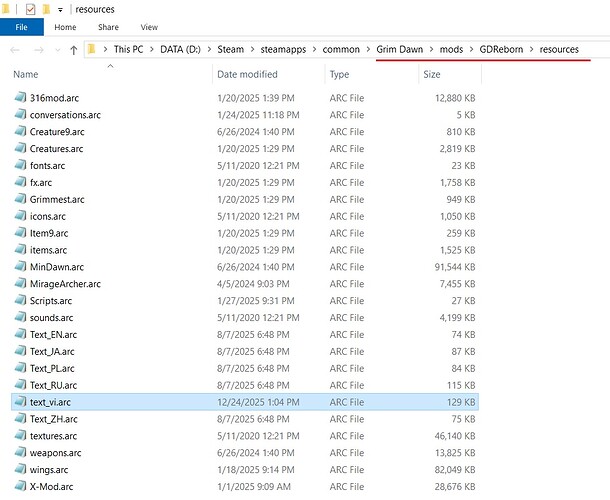The image size is (610, 500).
Task: Click the X-Mod.arc file icon
Action: [21, 485]
